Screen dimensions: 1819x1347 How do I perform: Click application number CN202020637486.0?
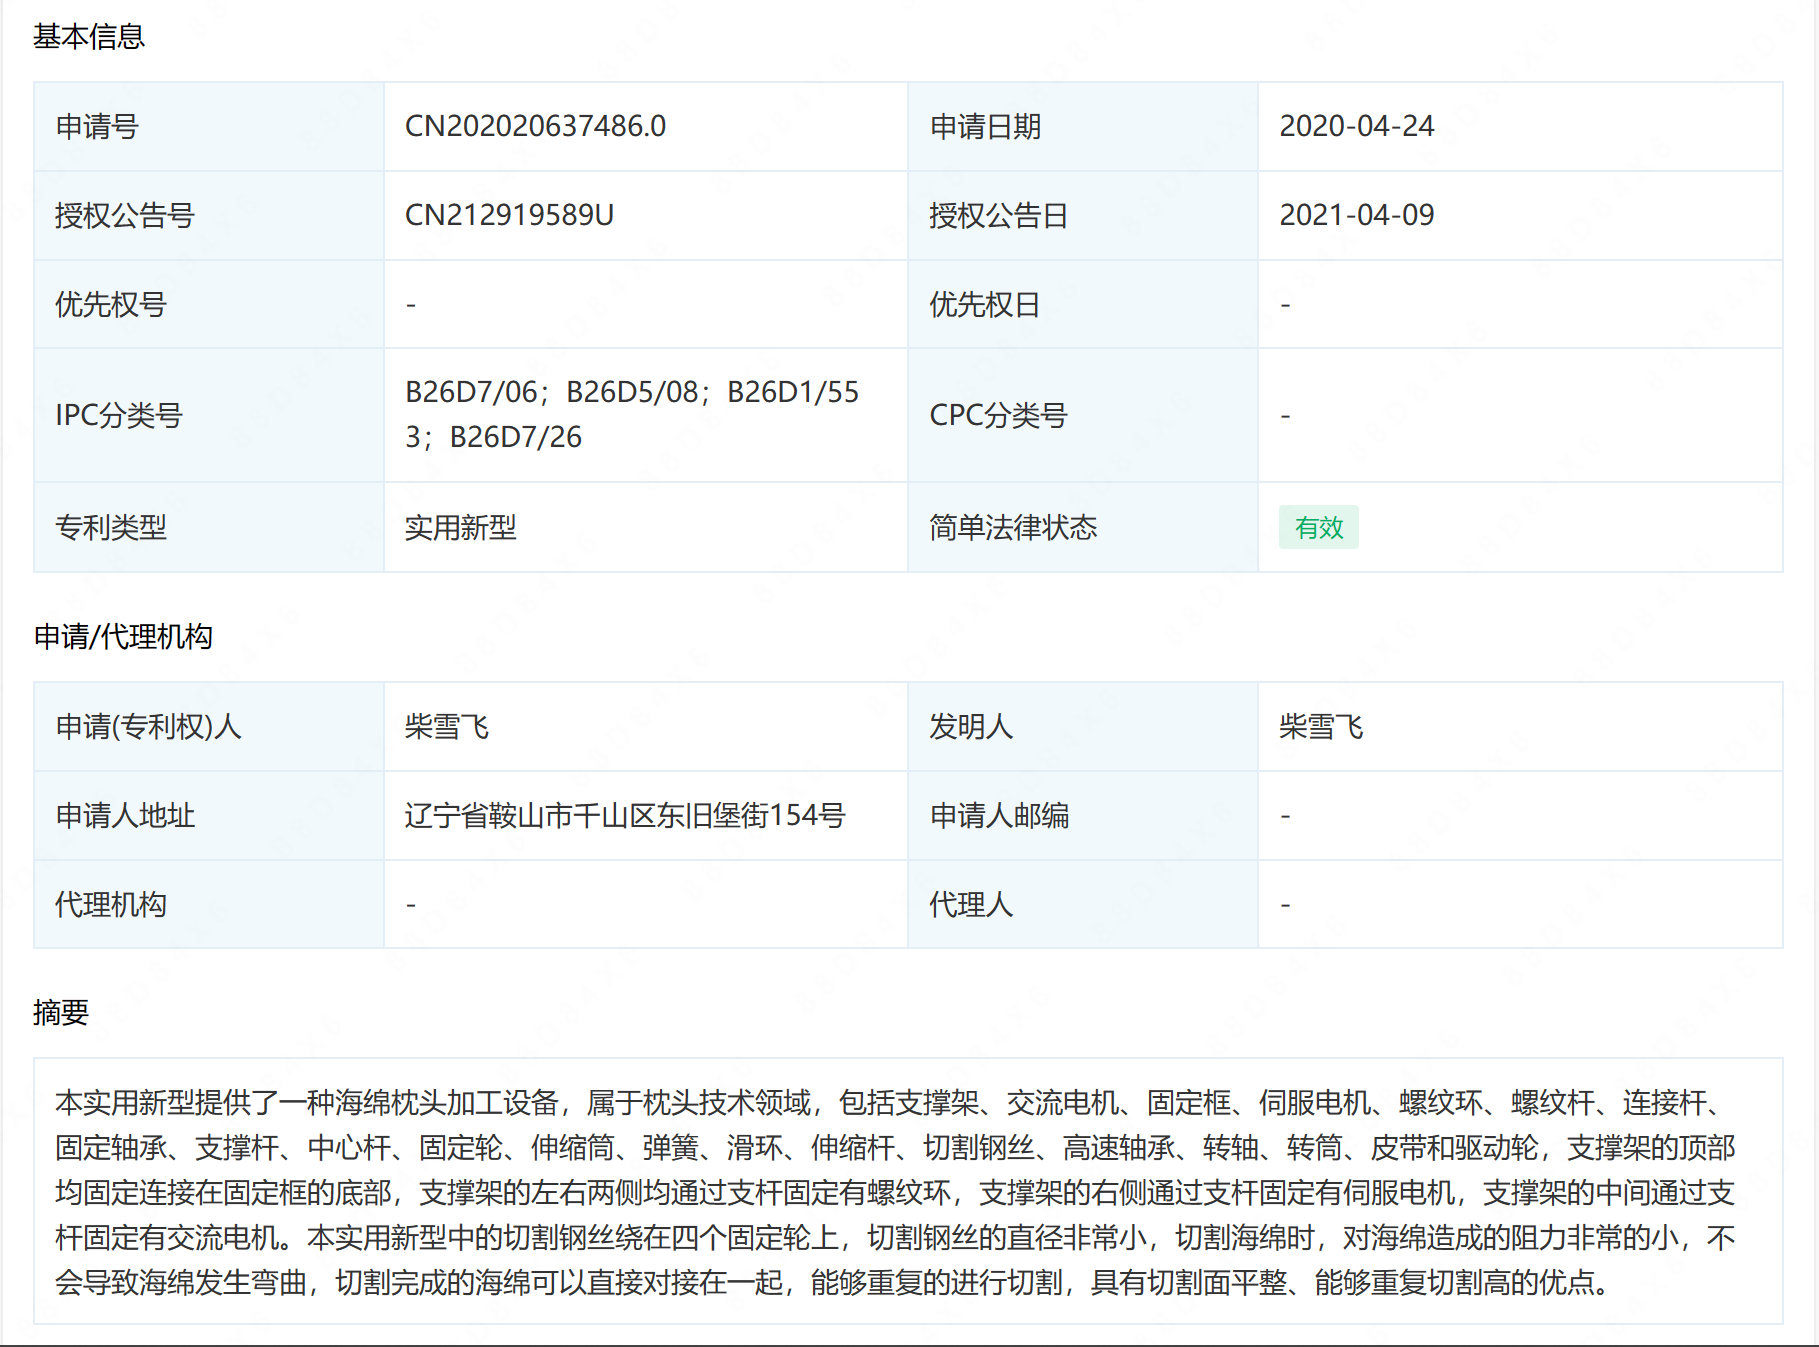click(535, 127)
